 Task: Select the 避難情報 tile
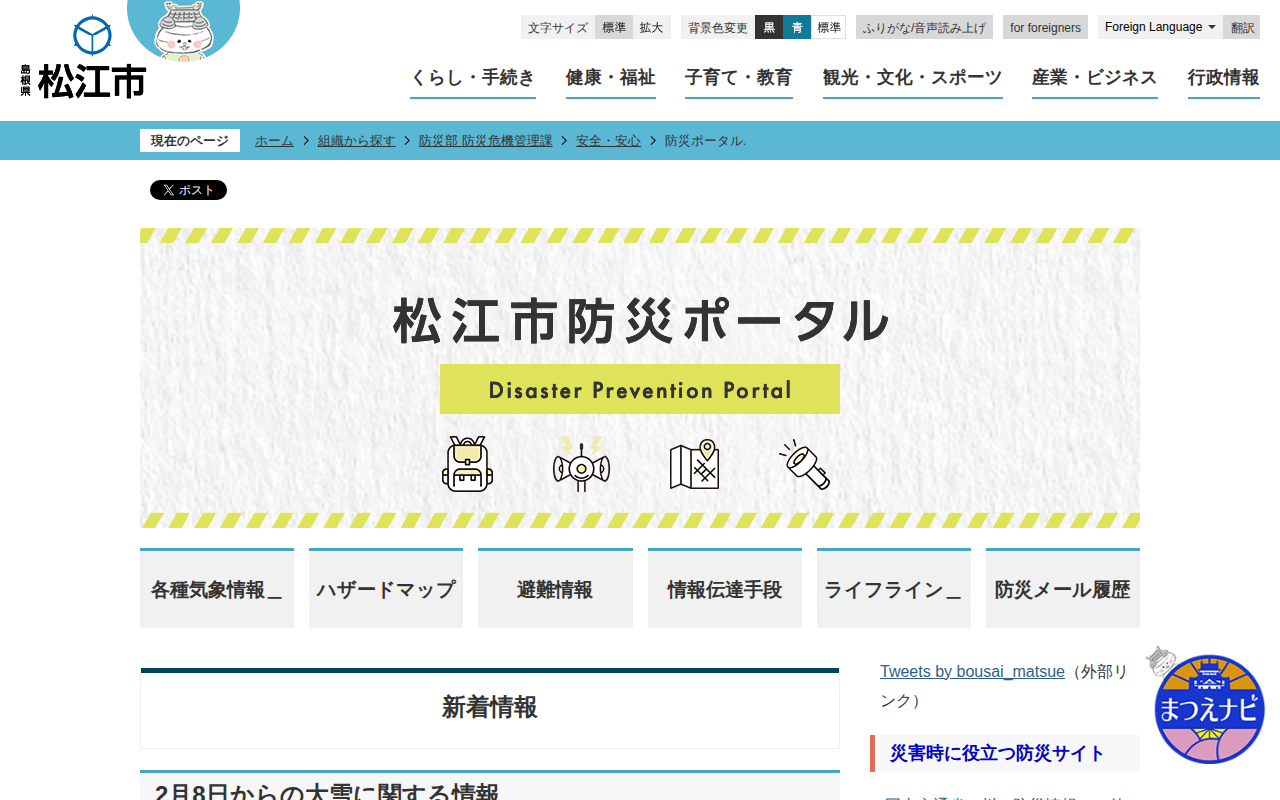[555, 588]
